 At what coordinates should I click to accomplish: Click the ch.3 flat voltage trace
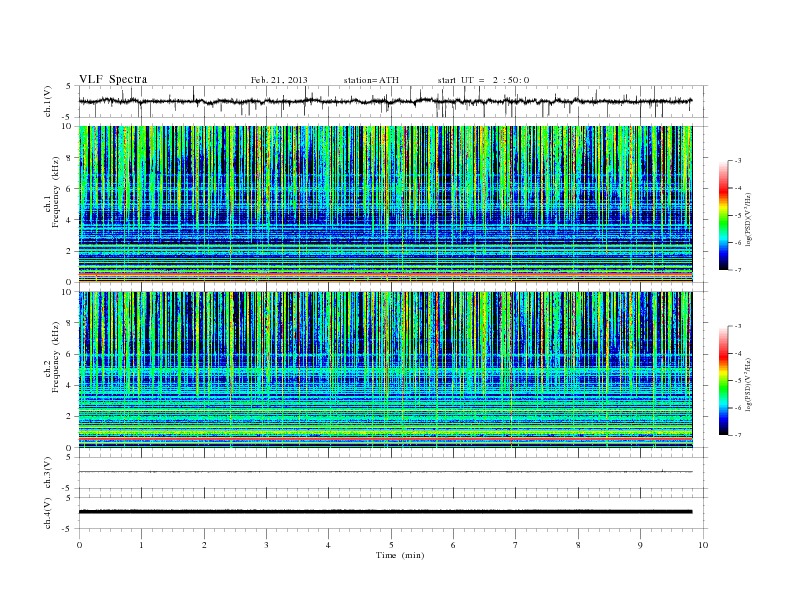point(385,472)
